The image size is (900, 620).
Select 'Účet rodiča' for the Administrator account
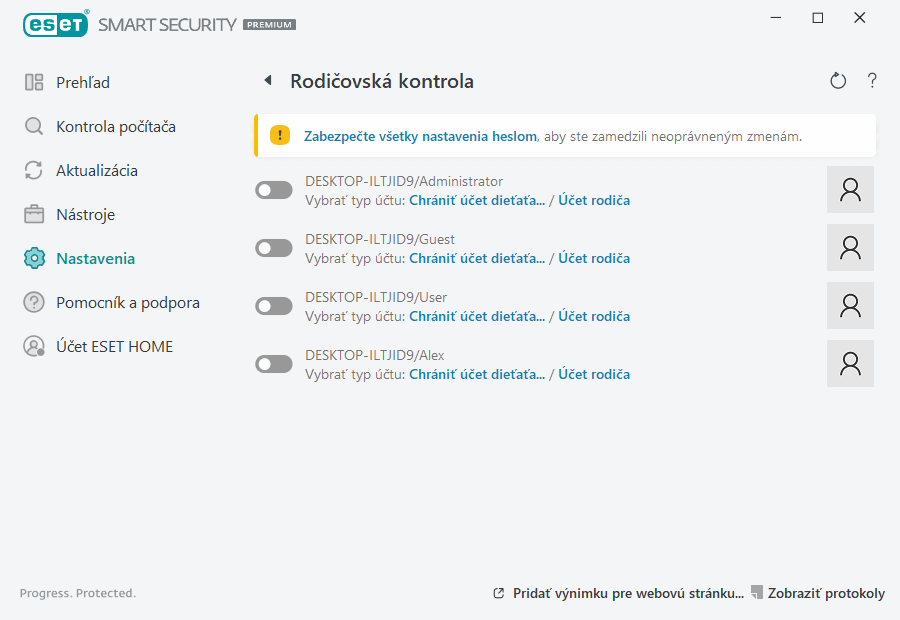pyautogui.click(x=594, y=201)
